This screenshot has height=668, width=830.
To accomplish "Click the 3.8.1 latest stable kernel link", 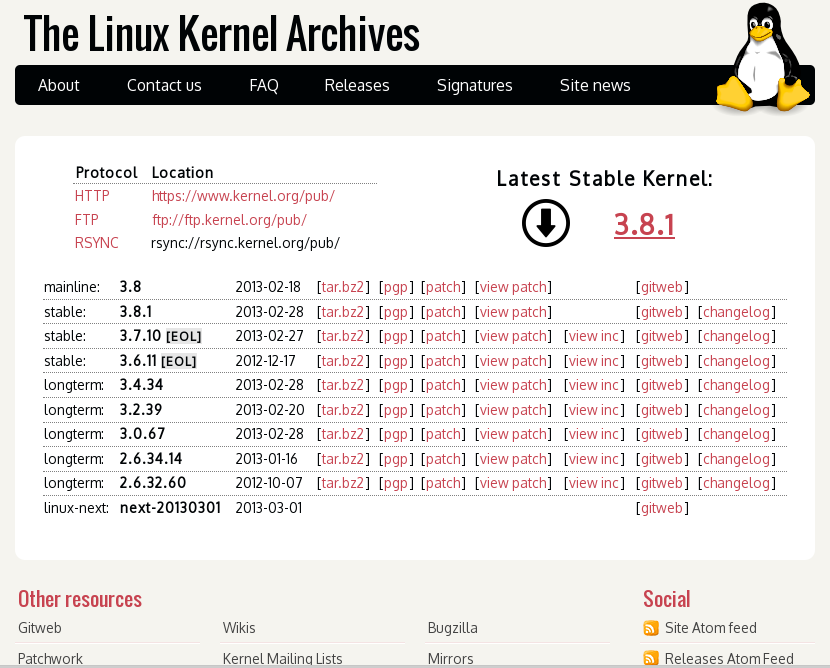I will 644,224.
